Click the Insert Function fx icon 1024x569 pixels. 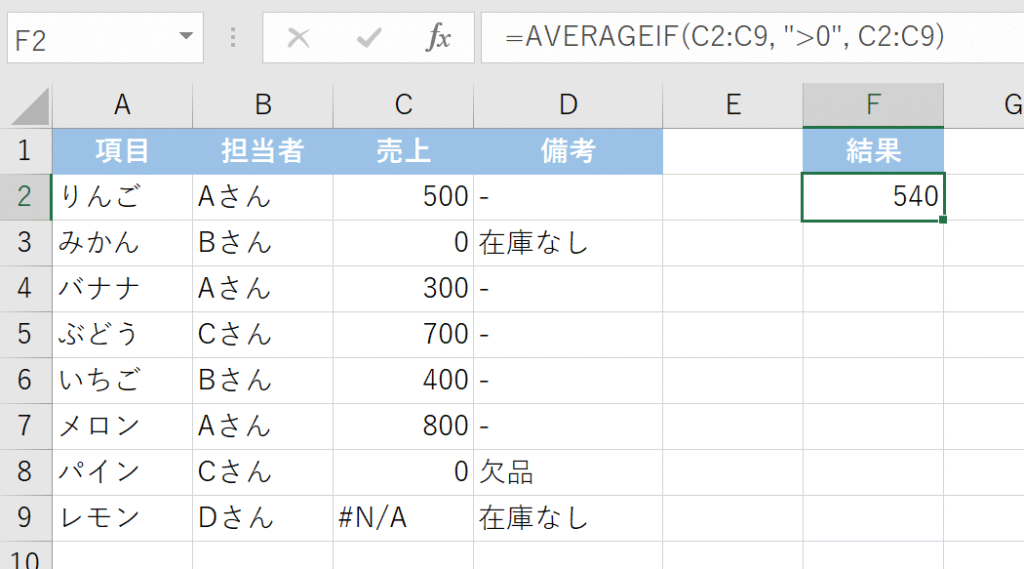pyautogui.click(x=438, y=38)
